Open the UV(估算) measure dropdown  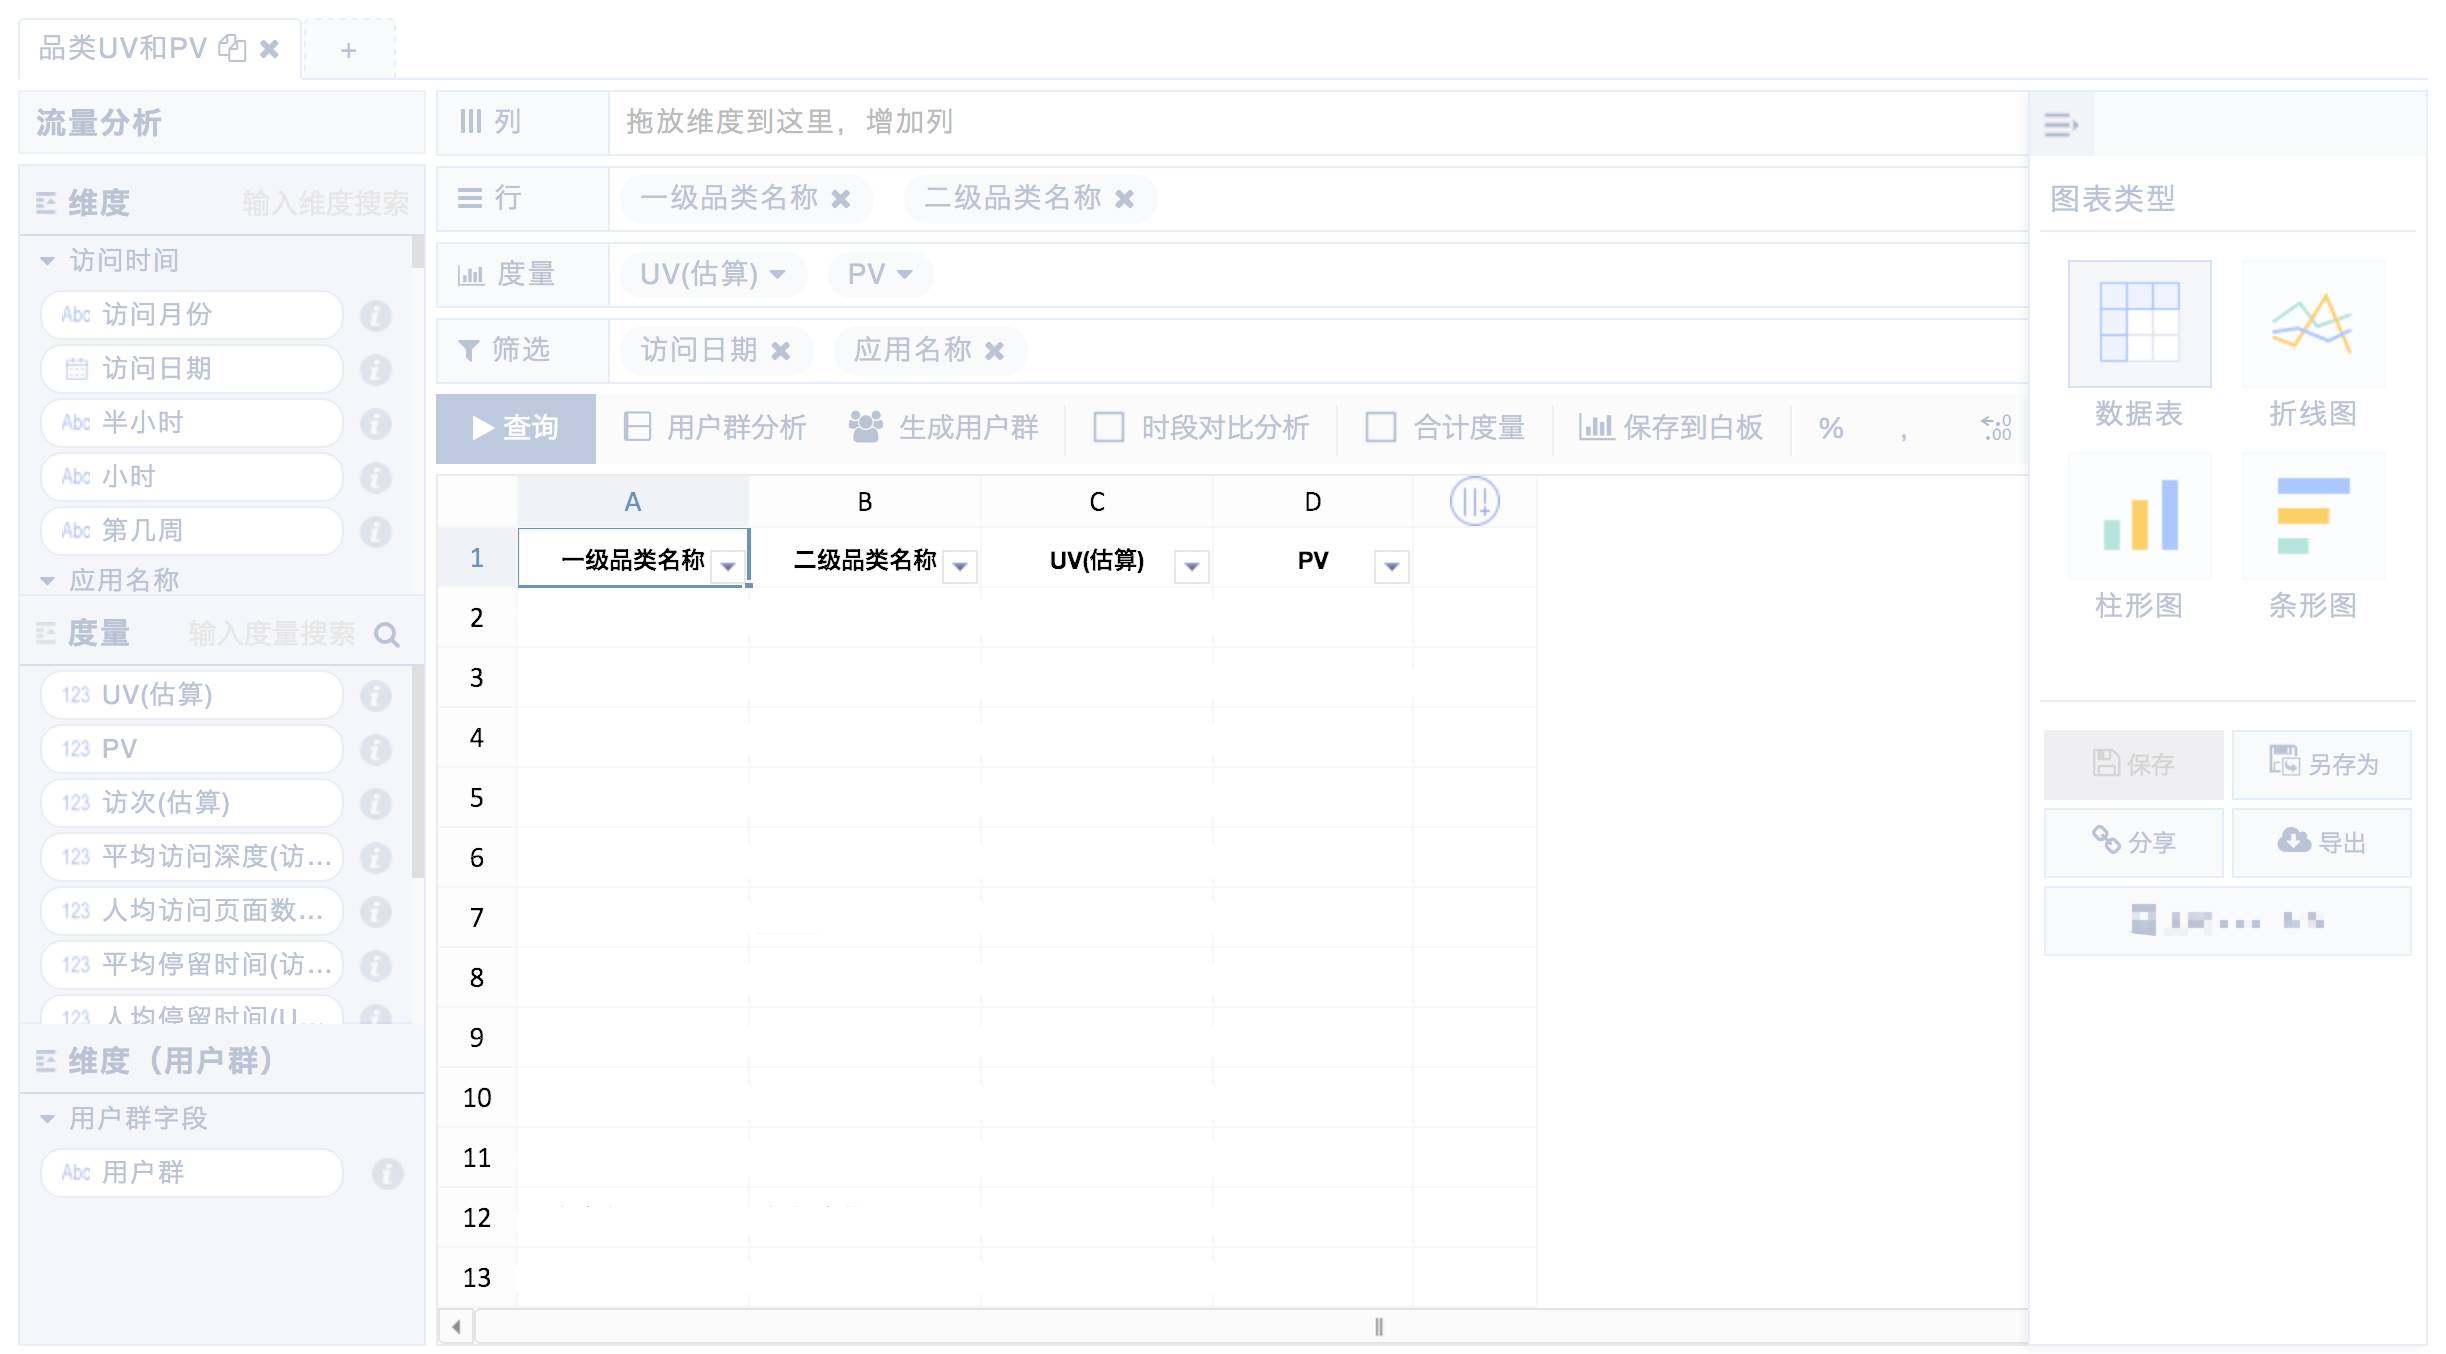tap(777, 274)
